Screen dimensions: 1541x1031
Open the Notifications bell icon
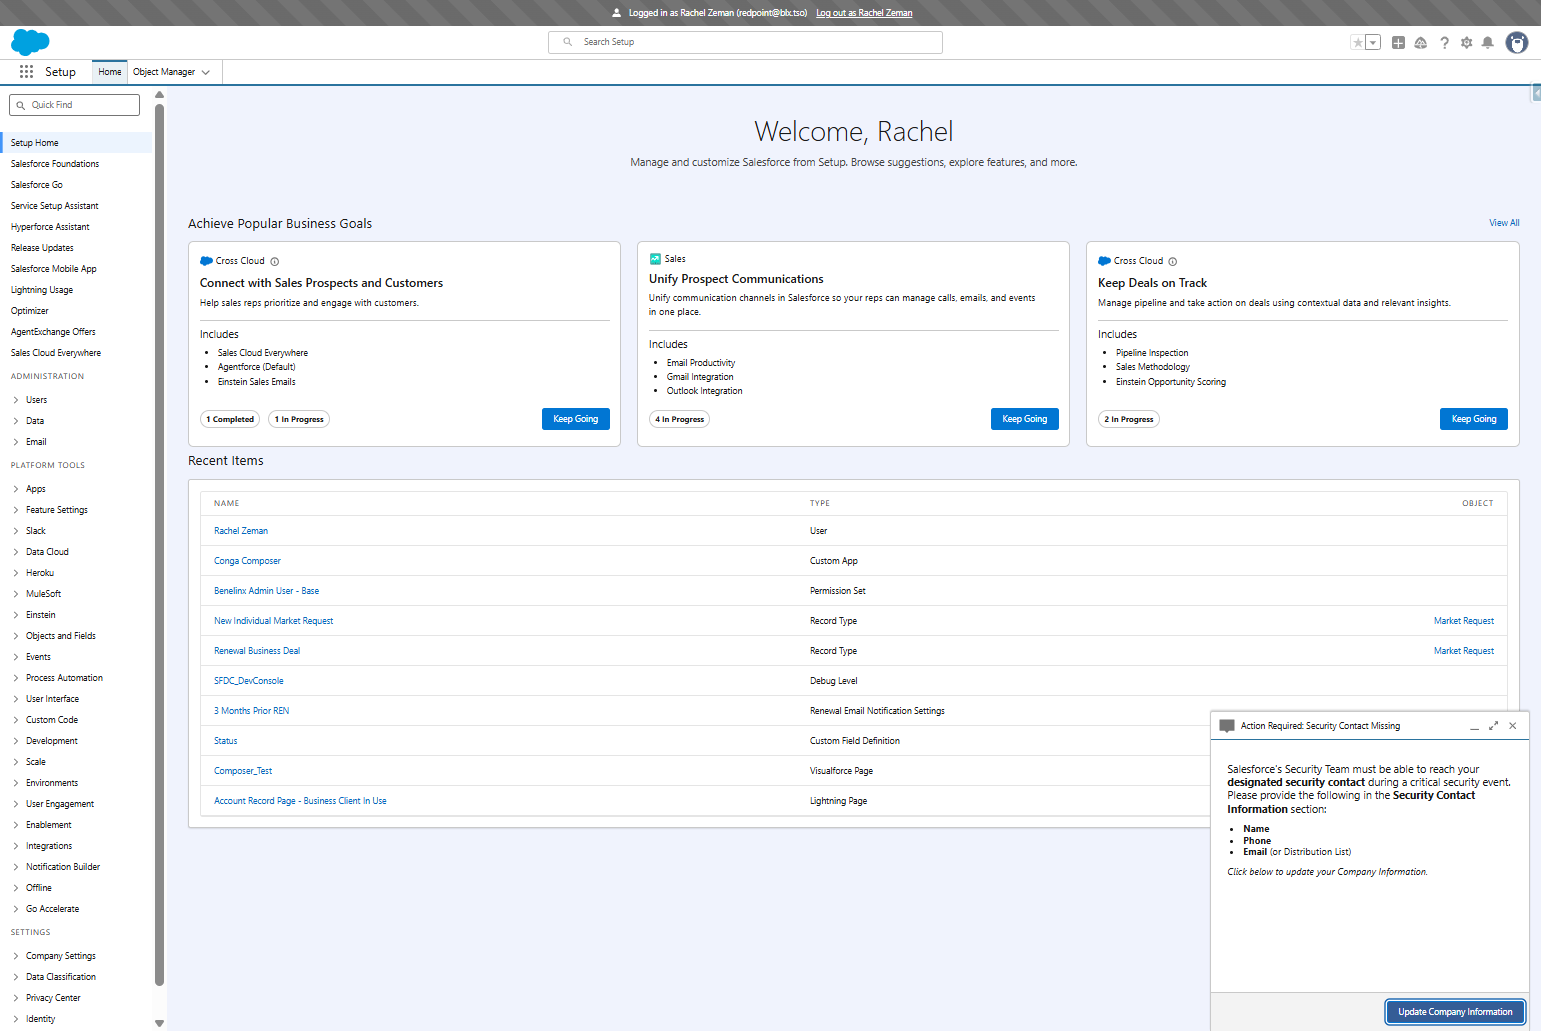point(1488,42)
